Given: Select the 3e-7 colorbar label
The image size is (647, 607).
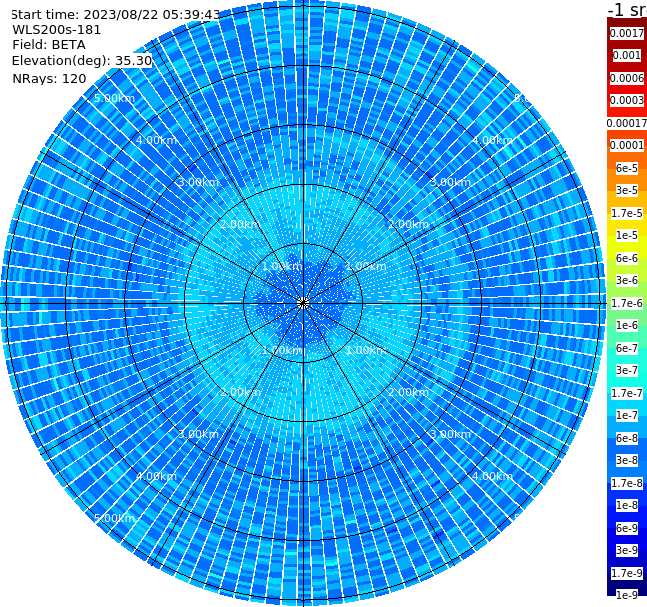Looking at the screenshot, I should pyautogui.click(x=627, y=370).
